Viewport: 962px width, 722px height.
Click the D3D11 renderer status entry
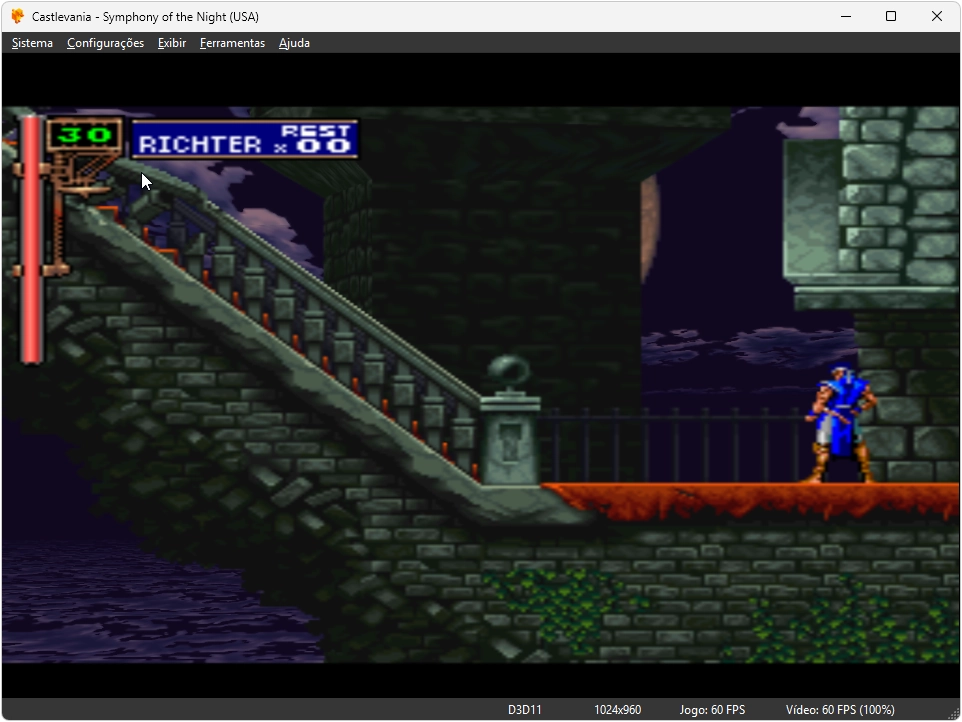[525, 710]
